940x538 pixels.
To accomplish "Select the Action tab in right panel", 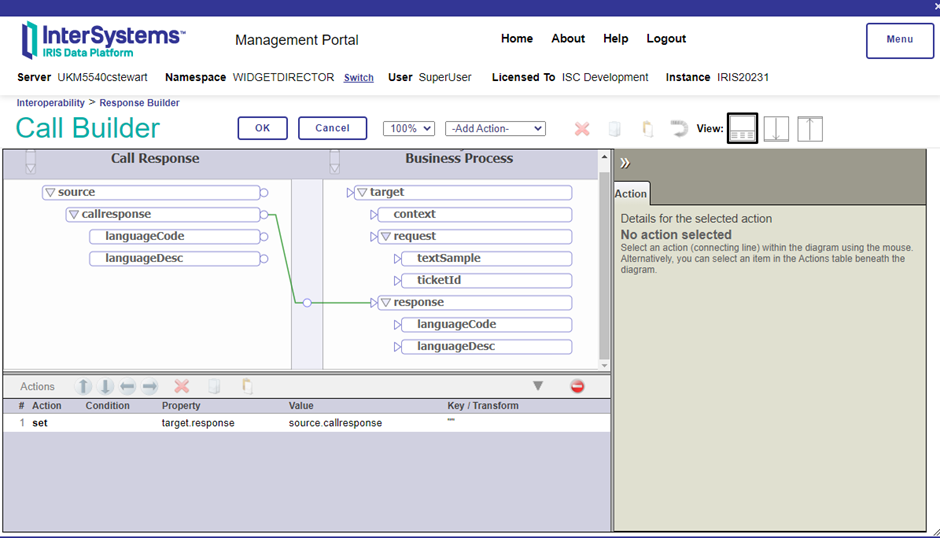I will coord(631,194).
